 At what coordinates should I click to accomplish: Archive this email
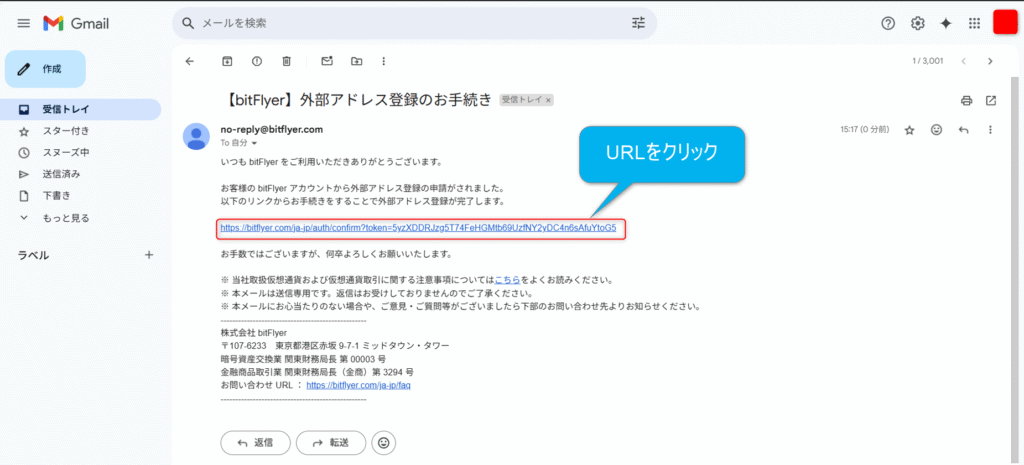227,61
